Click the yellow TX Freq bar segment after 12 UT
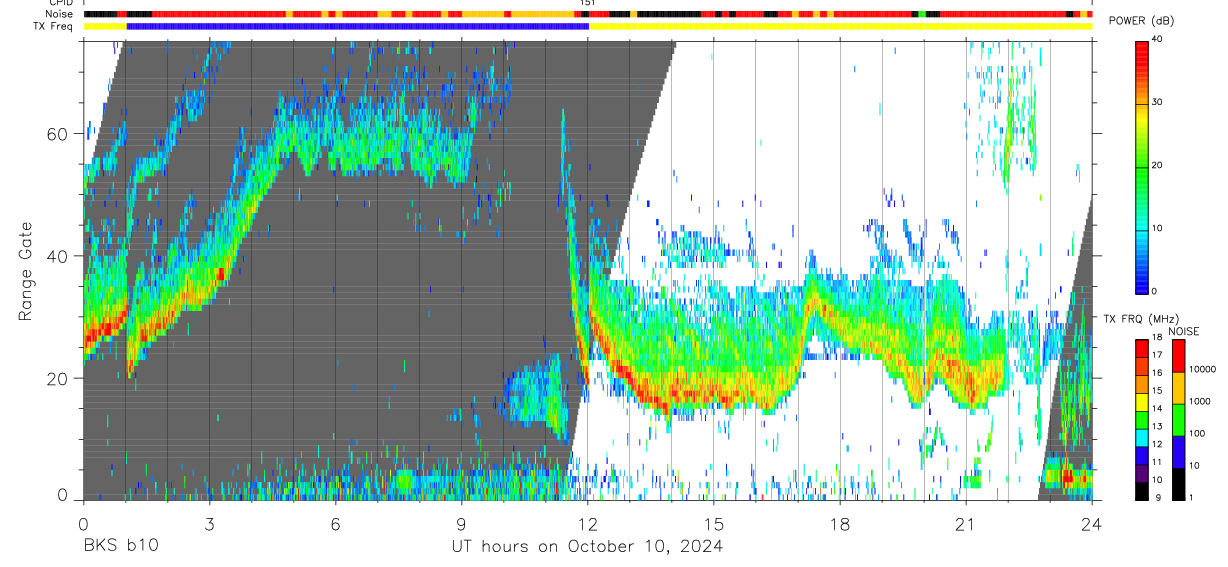Viewport: 1228px width, 567px height. (x=840, y=26)
